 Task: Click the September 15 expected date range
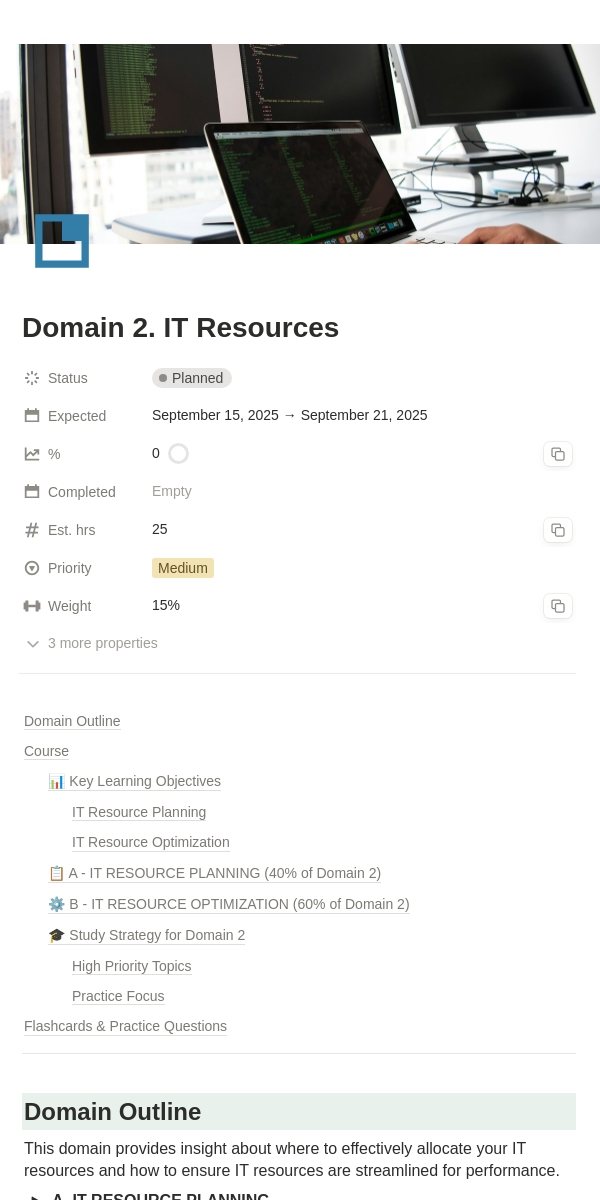click(x=290, y=415)
